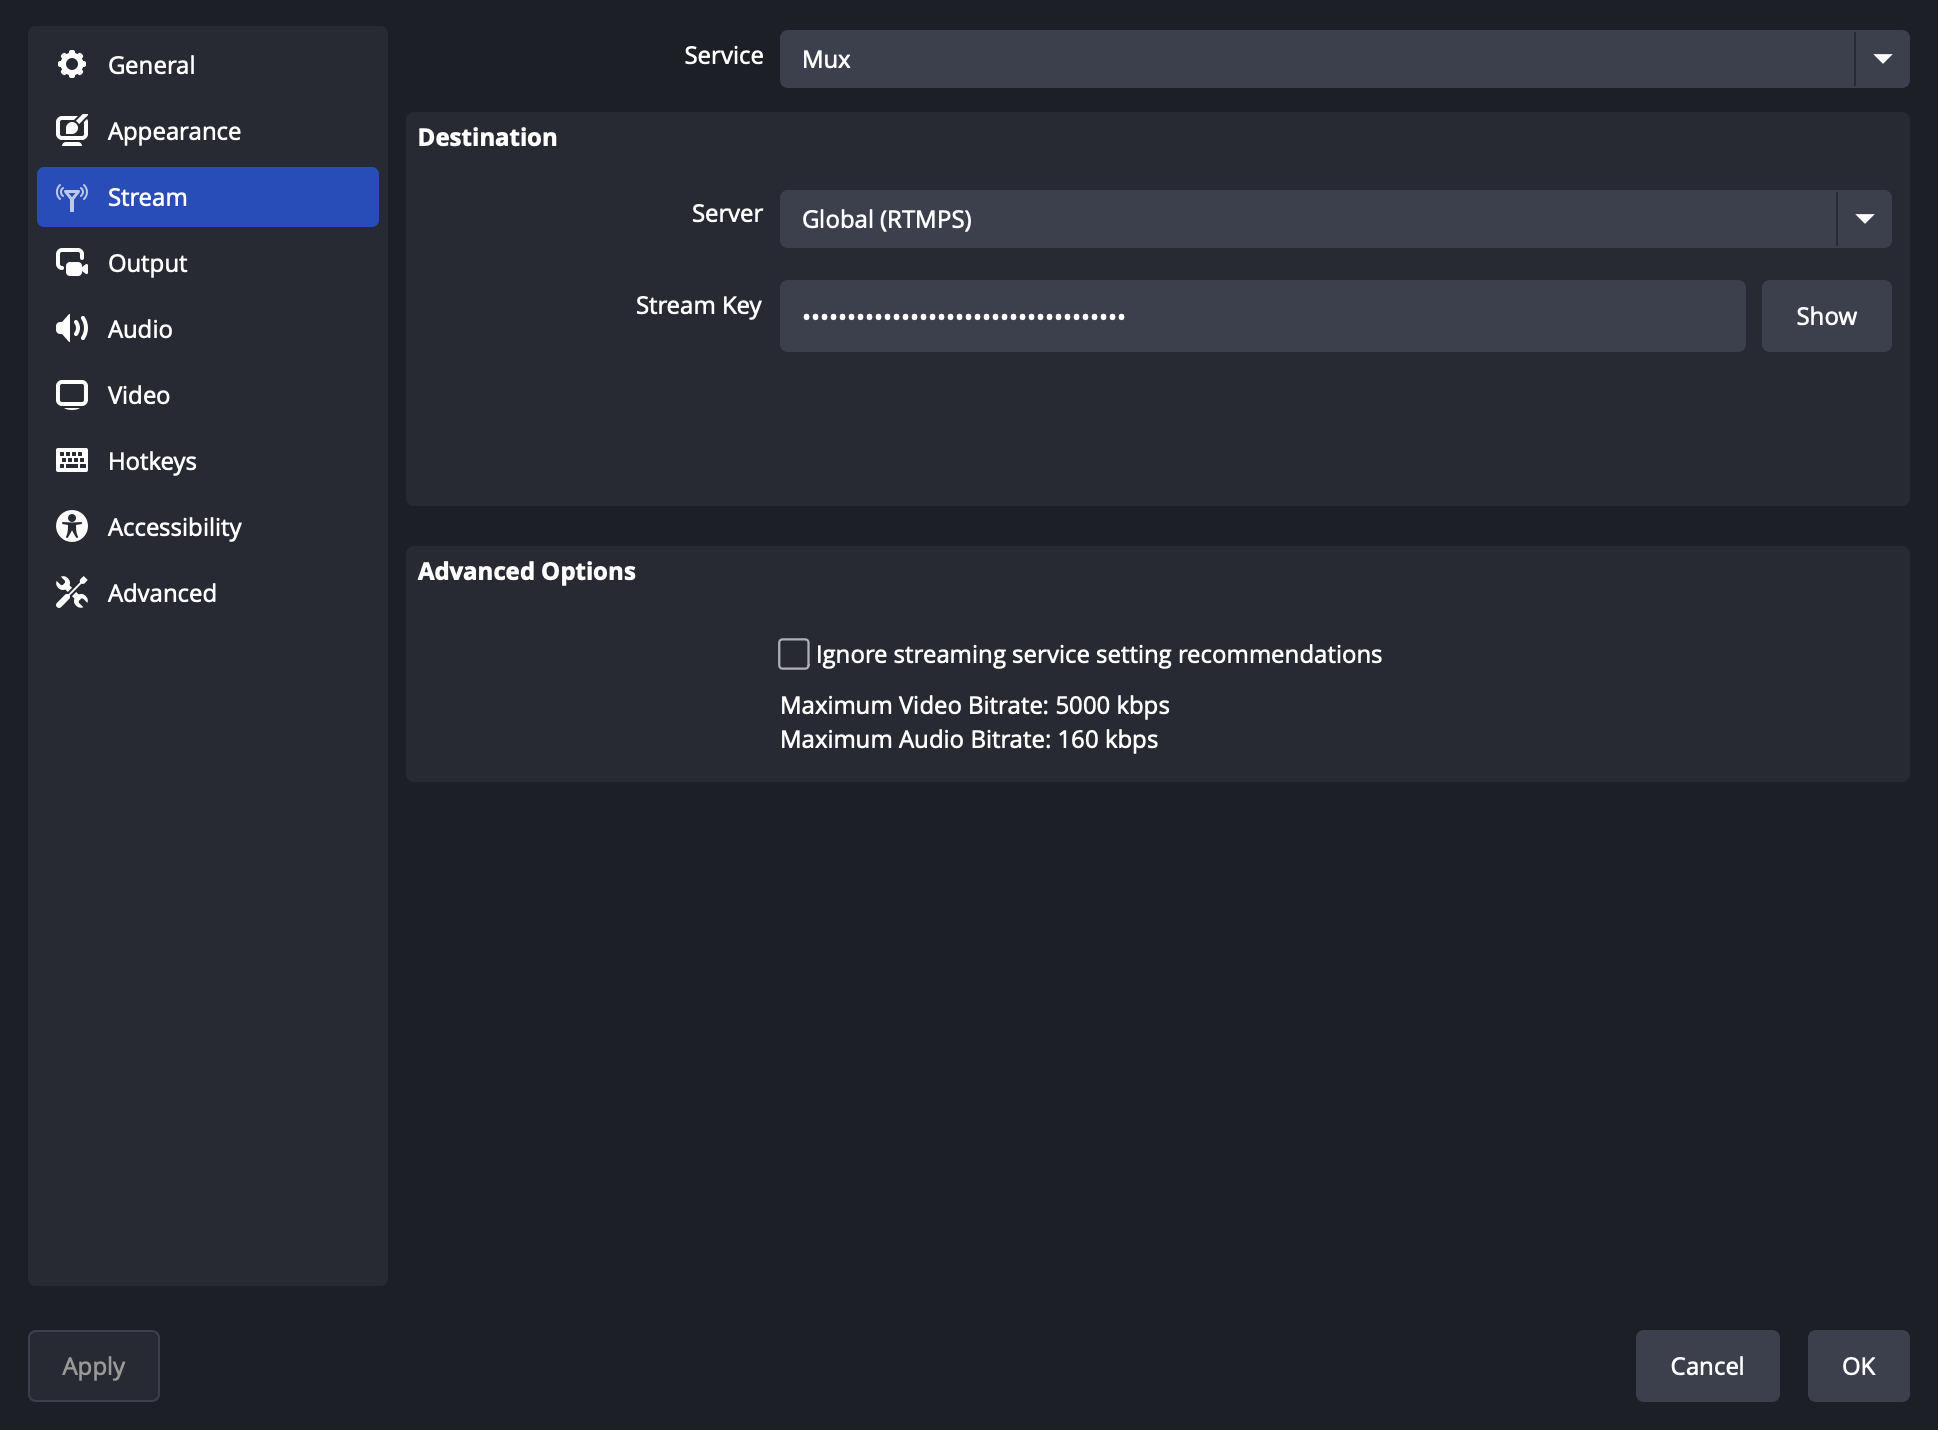The image size is (1938, 1430).
Task: Expand the Server dropdown arrow
Action: point(1864,219)
